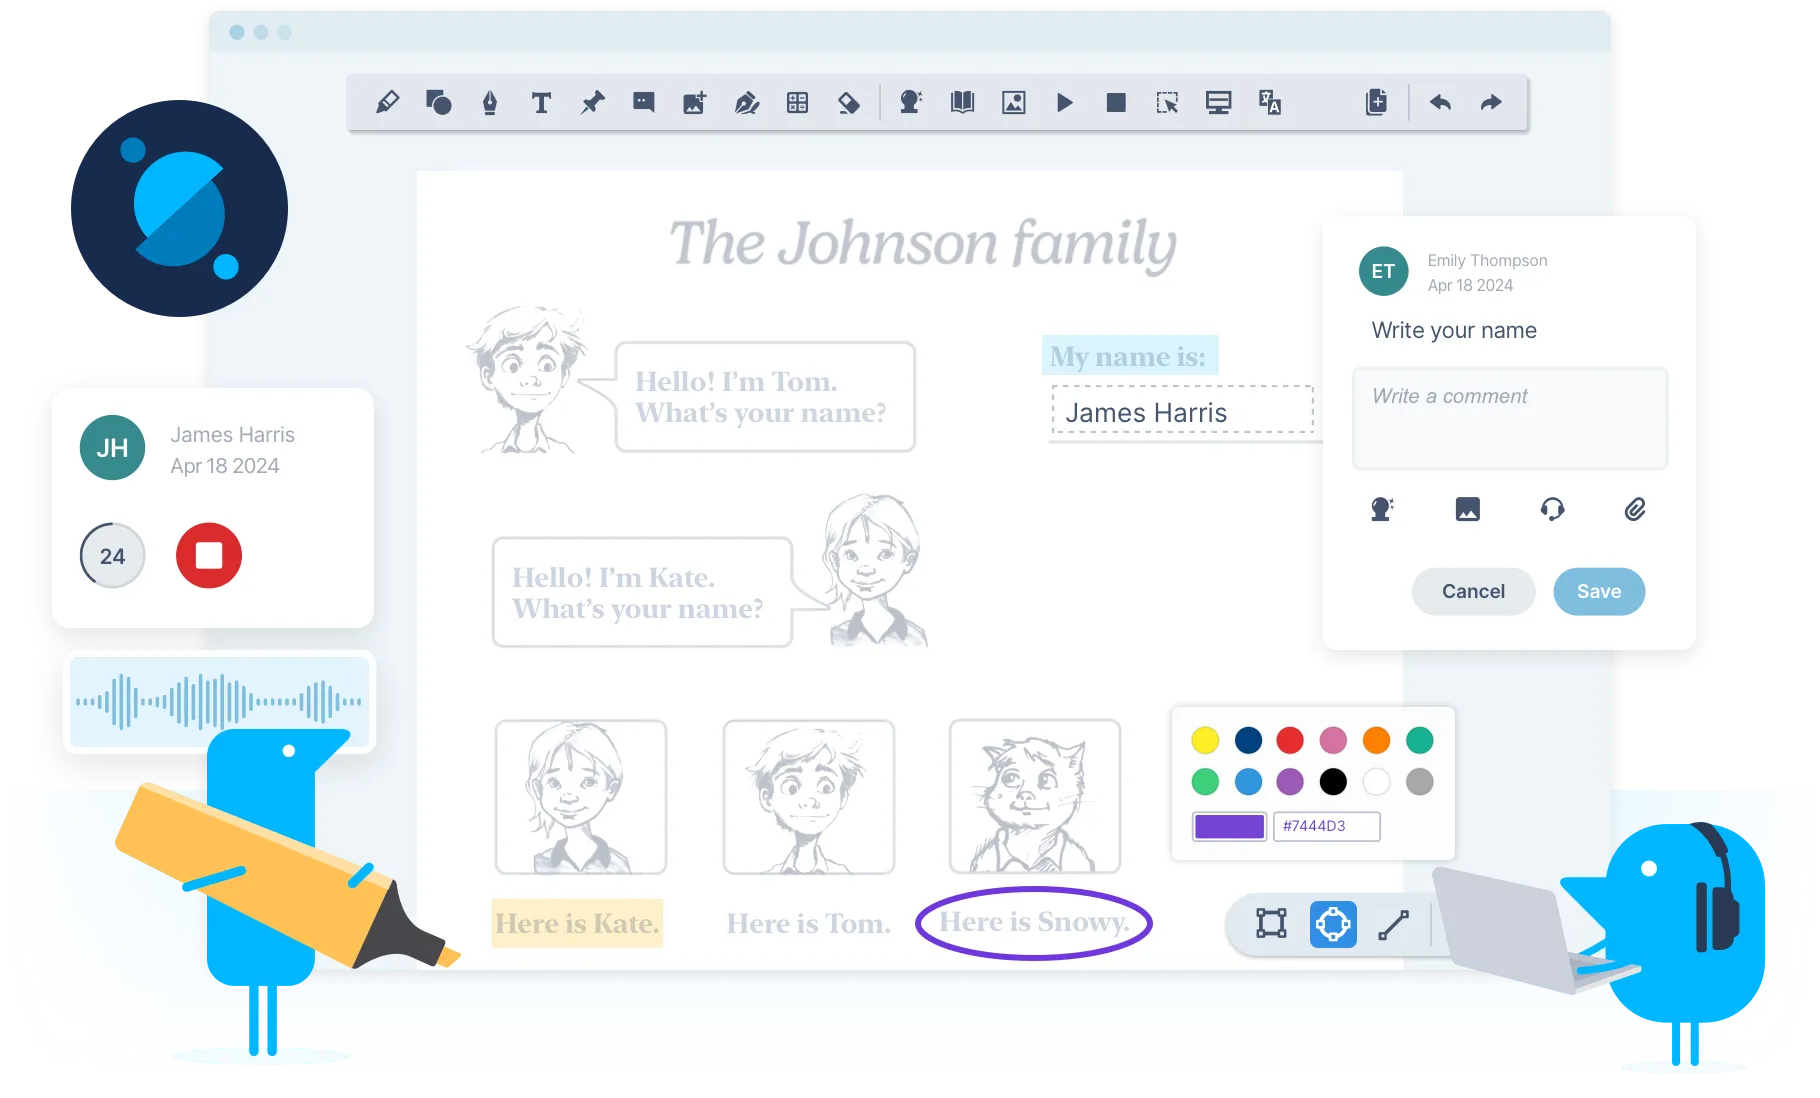Screen dimensions: 1820x1098
Task: Pick the purple color swatch
Action: [x=1290, y=781]
